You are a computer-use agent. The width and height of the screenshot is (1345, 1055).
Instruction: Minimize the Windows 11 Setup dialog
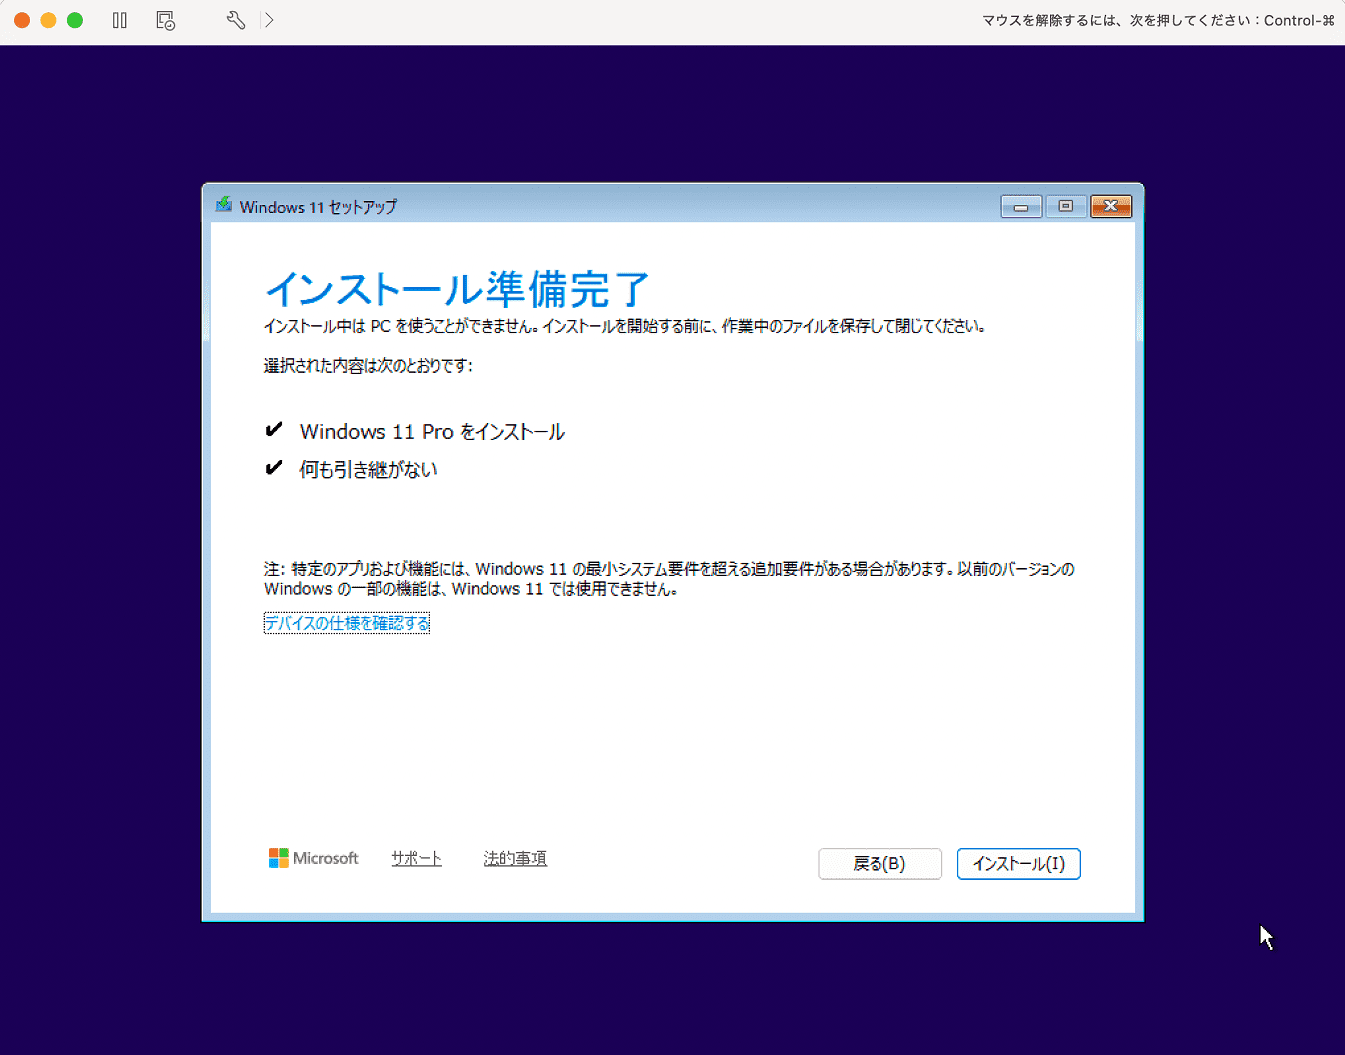(1021, 206)
